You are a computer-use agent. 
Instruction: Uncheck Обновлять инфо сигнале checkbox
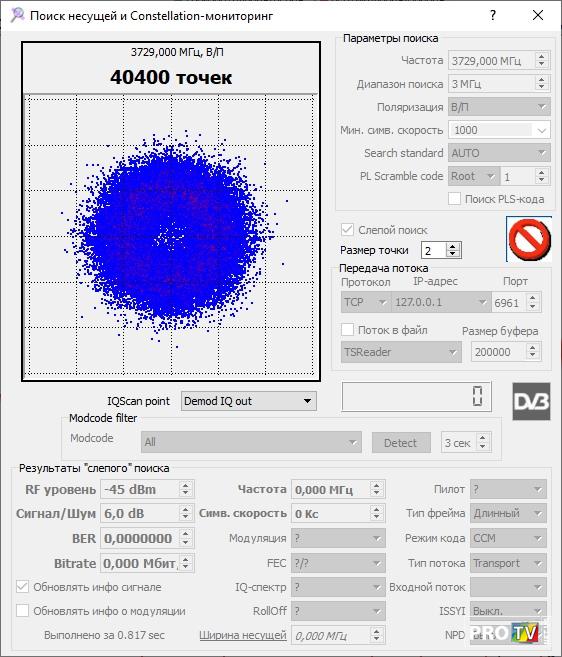pos(22,587)
